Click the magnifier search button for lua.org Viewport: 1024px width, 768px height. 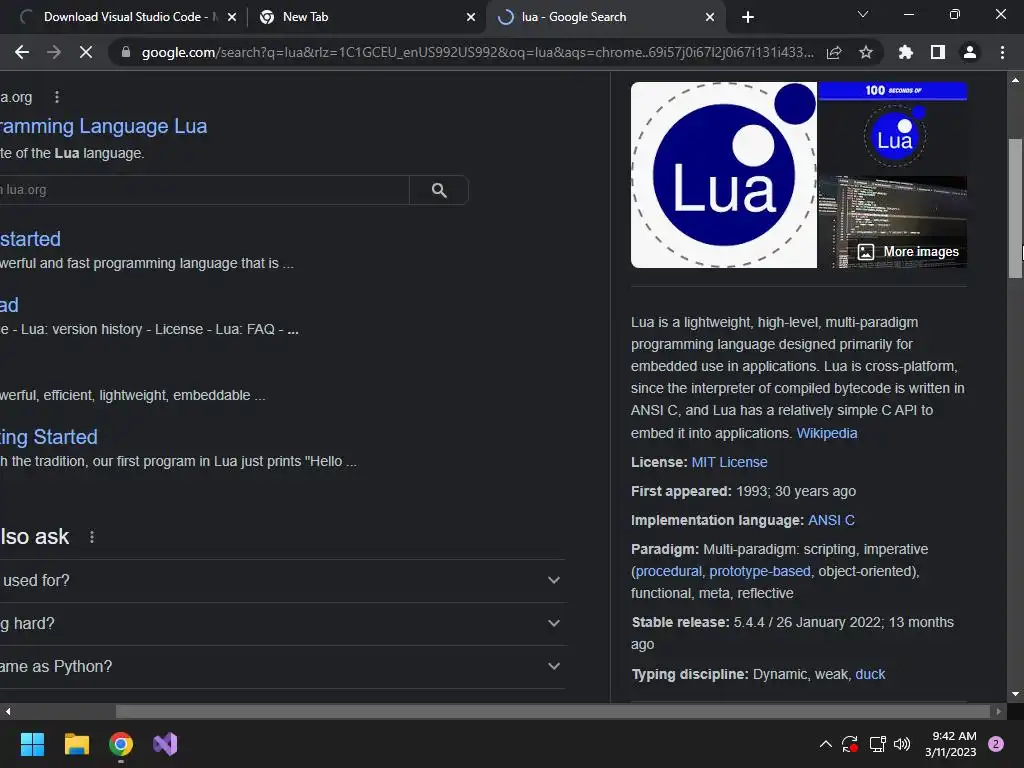click(x=439, y=190)
